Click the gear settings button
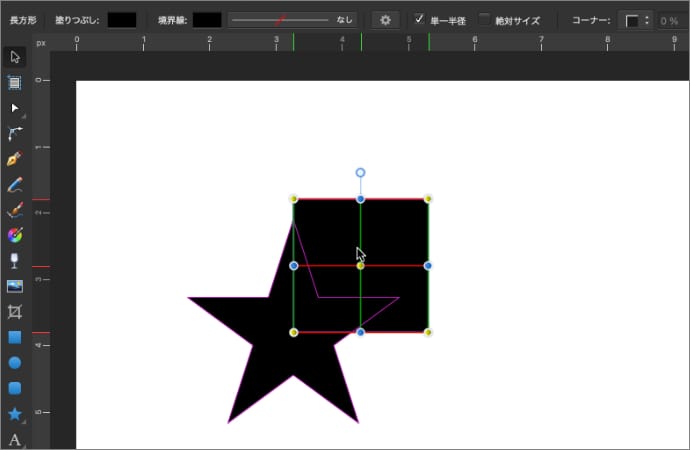Image resolution: width=690 pixels, height=450 pixels. click(385, 20)
